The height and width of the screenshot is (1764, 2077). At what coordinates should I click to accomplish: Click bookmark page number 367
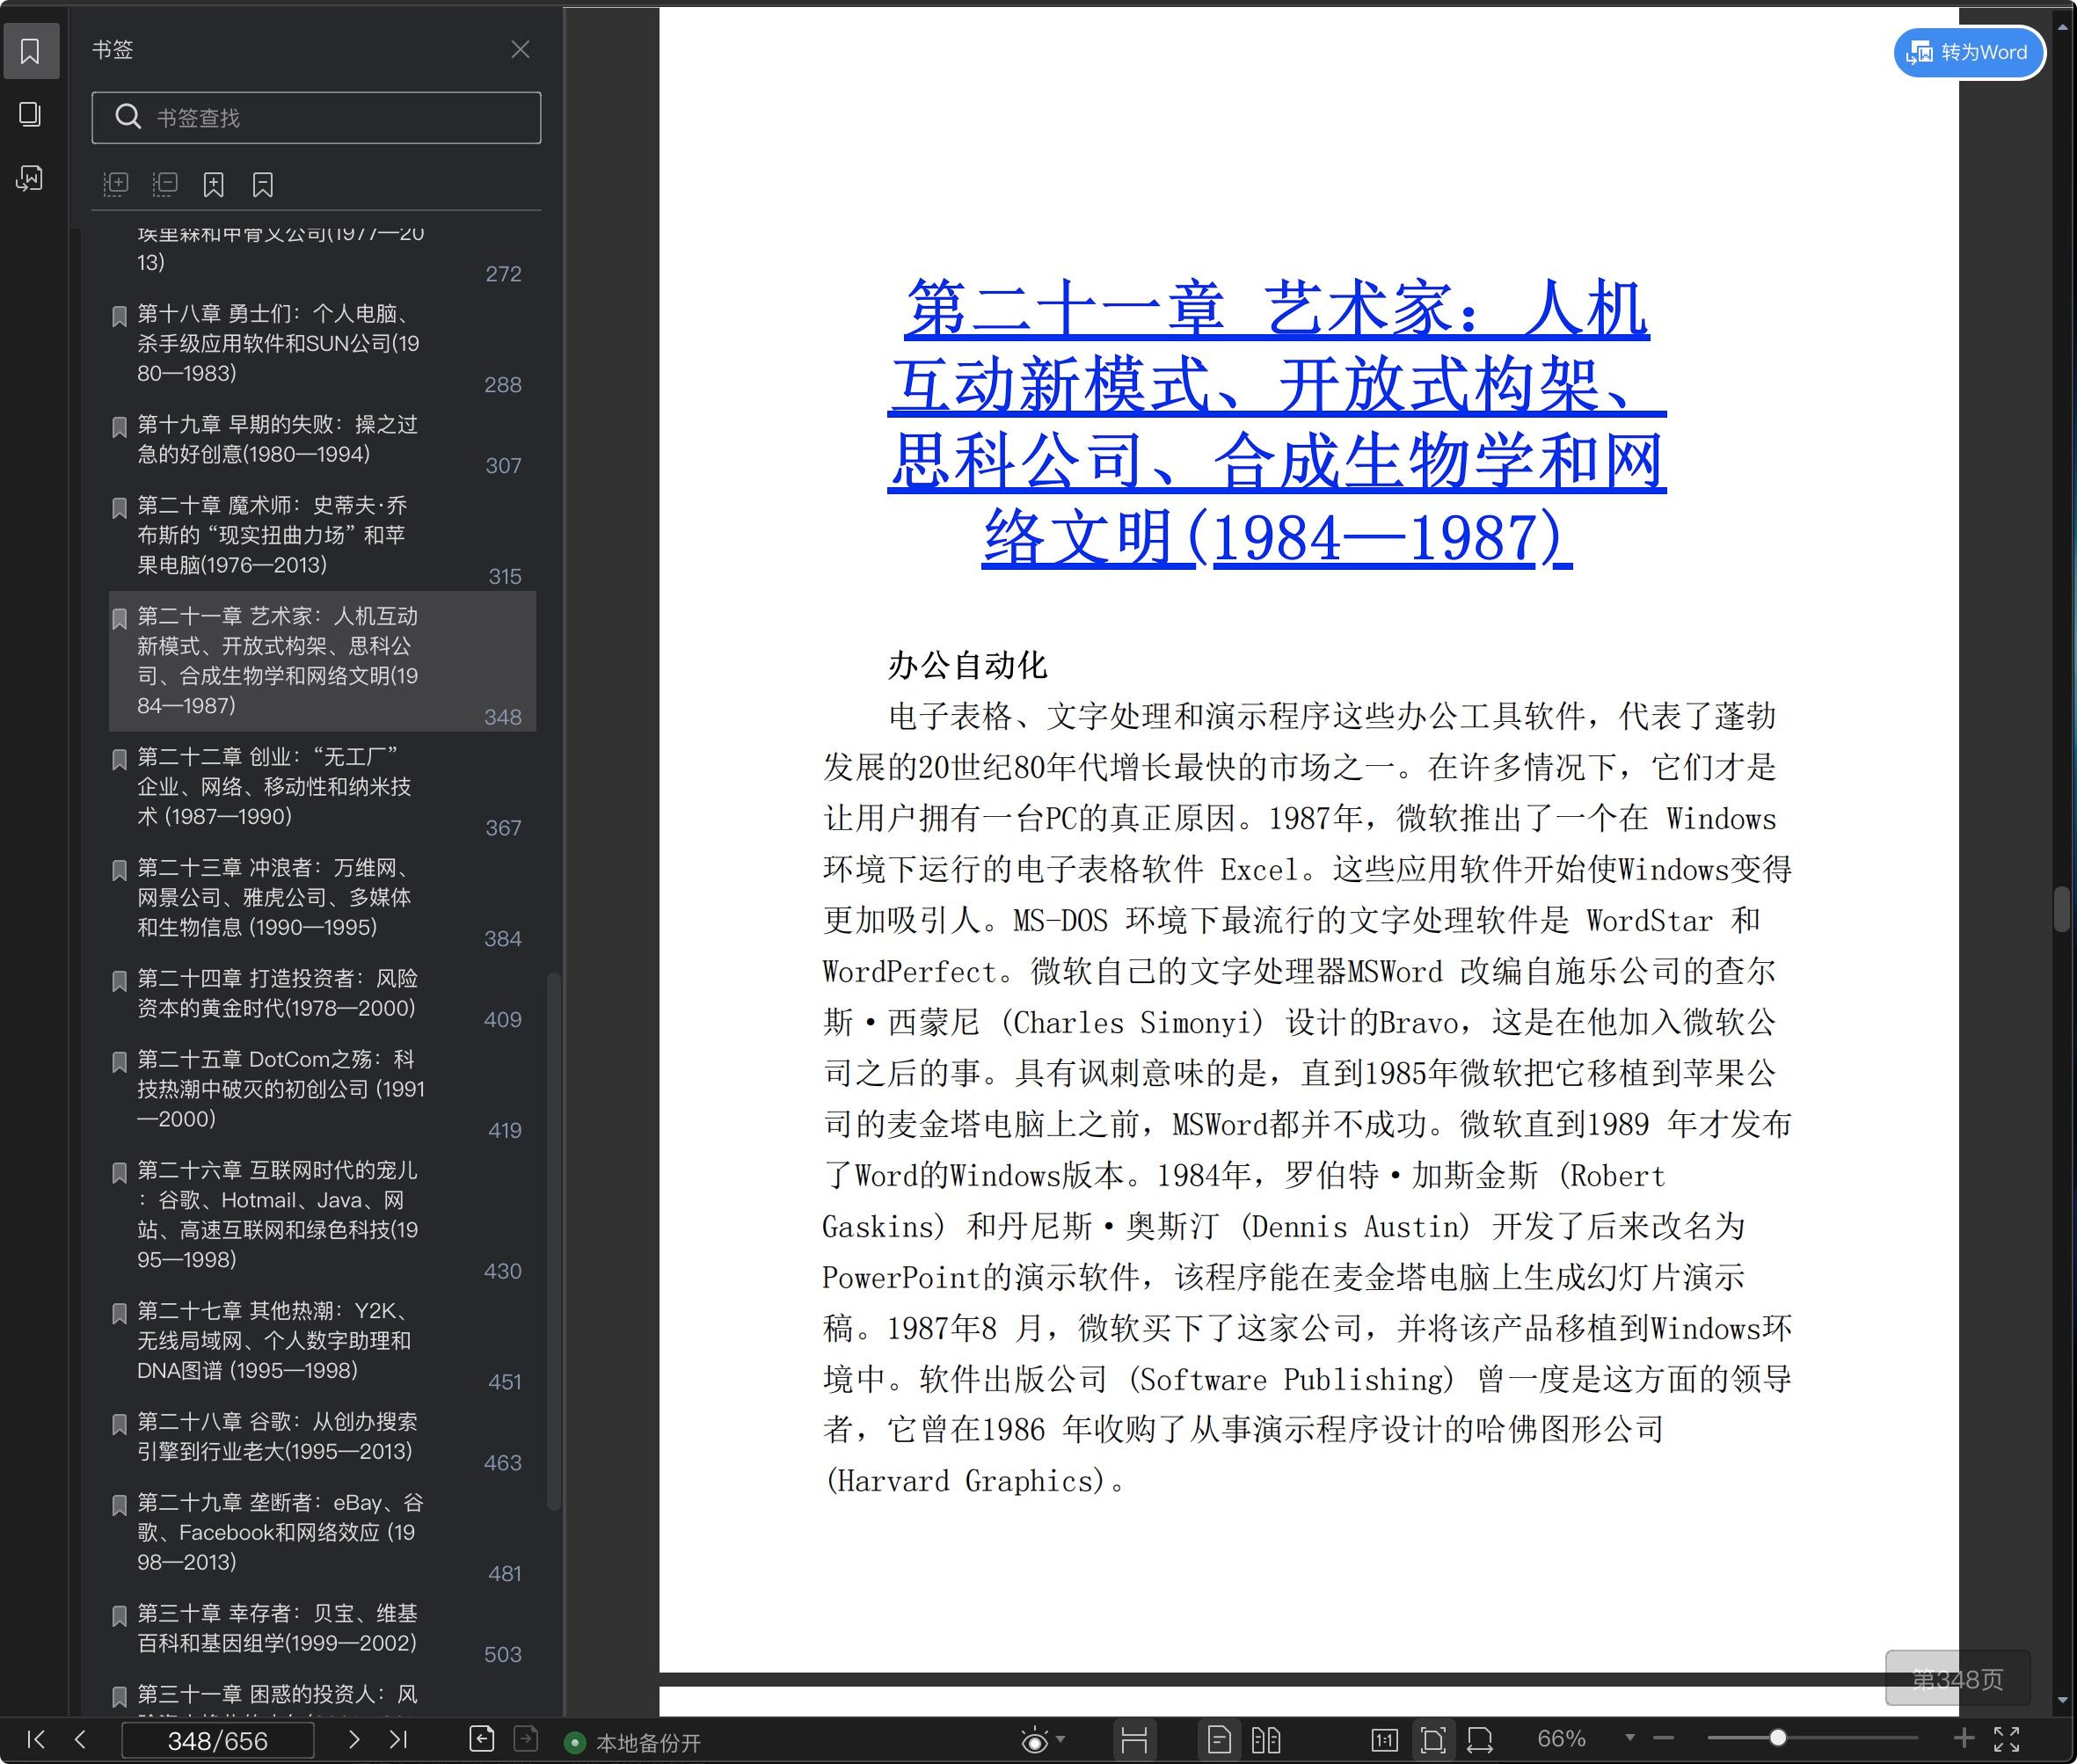[x=503, y=828]
